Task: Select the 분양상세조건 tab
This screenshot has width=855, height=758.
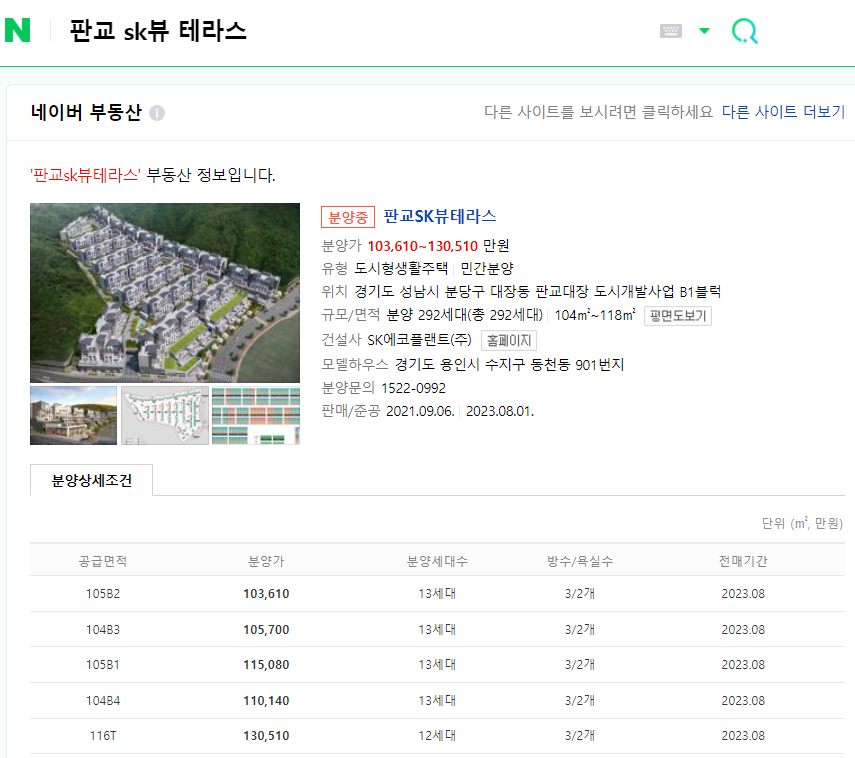Action: [x=92, y=480]
